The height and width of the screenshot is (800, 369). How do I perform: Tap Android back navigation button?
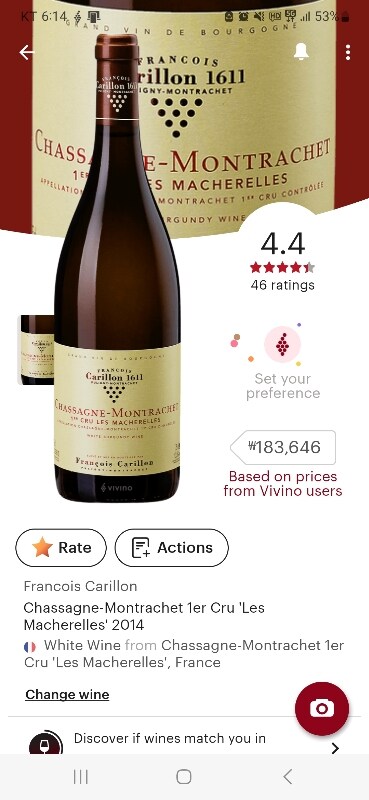pyautogui.click(x=288, y=777)
